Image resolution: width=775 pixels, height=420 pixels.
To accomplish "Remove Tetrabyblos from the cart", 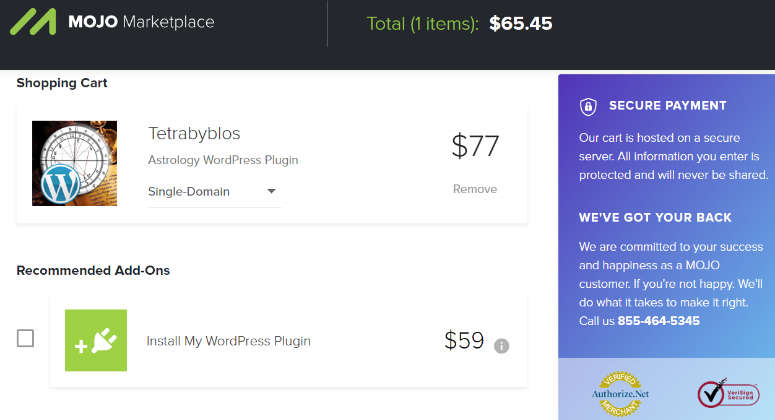I will (x=475, y=189).
